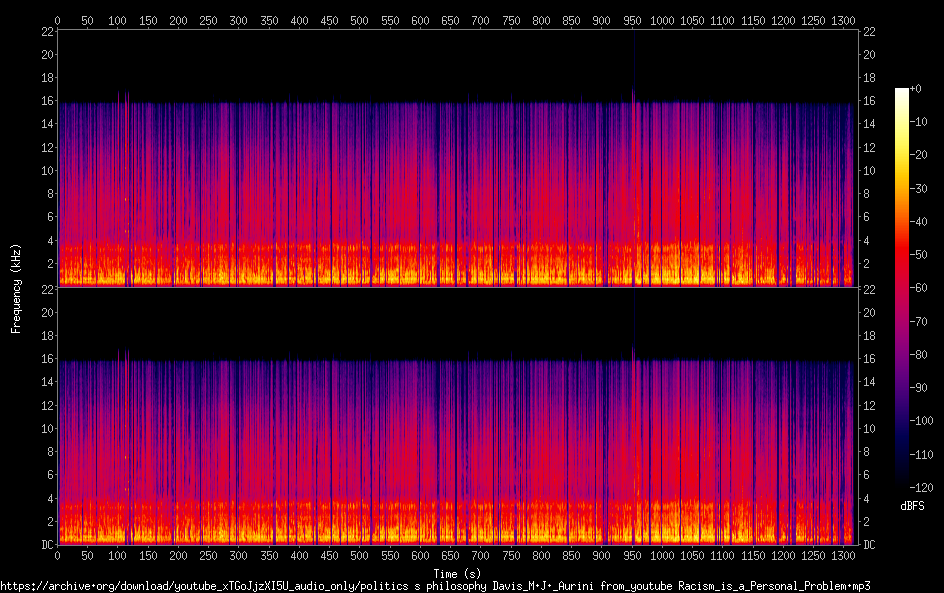Click the "Frequency (kHz)" axis label
The image size is (944, 593).
(16, 287)
